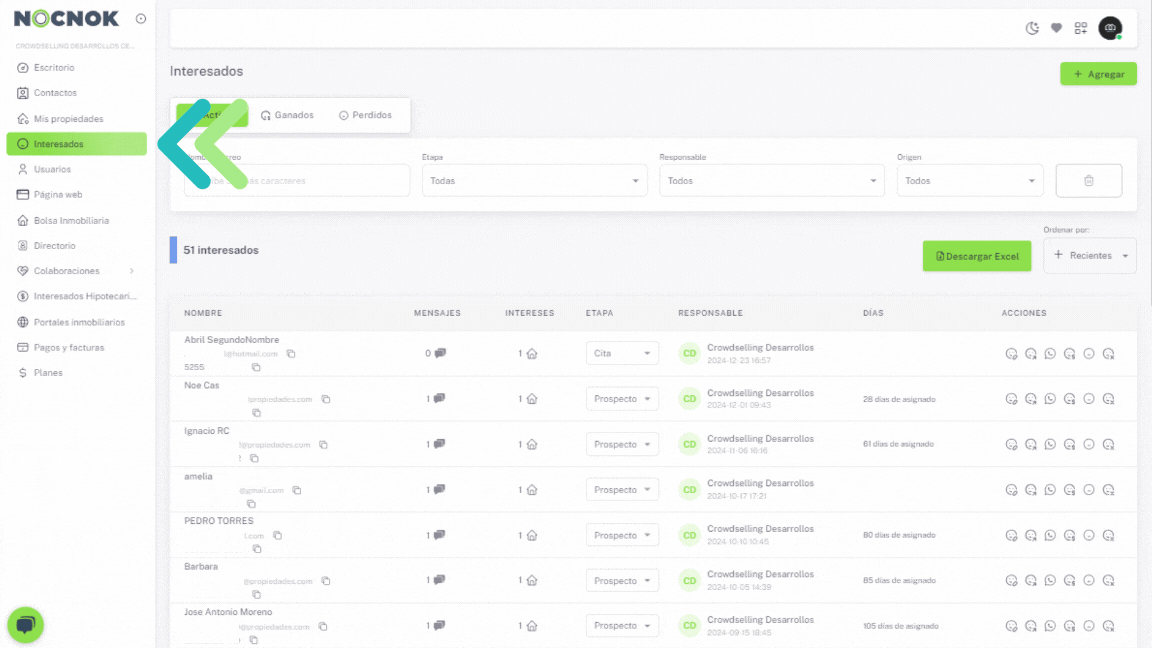Click plain face icon in Jose Antonio Moreno row
This screenshot has height=648, width=1152.
[1089, 626]
